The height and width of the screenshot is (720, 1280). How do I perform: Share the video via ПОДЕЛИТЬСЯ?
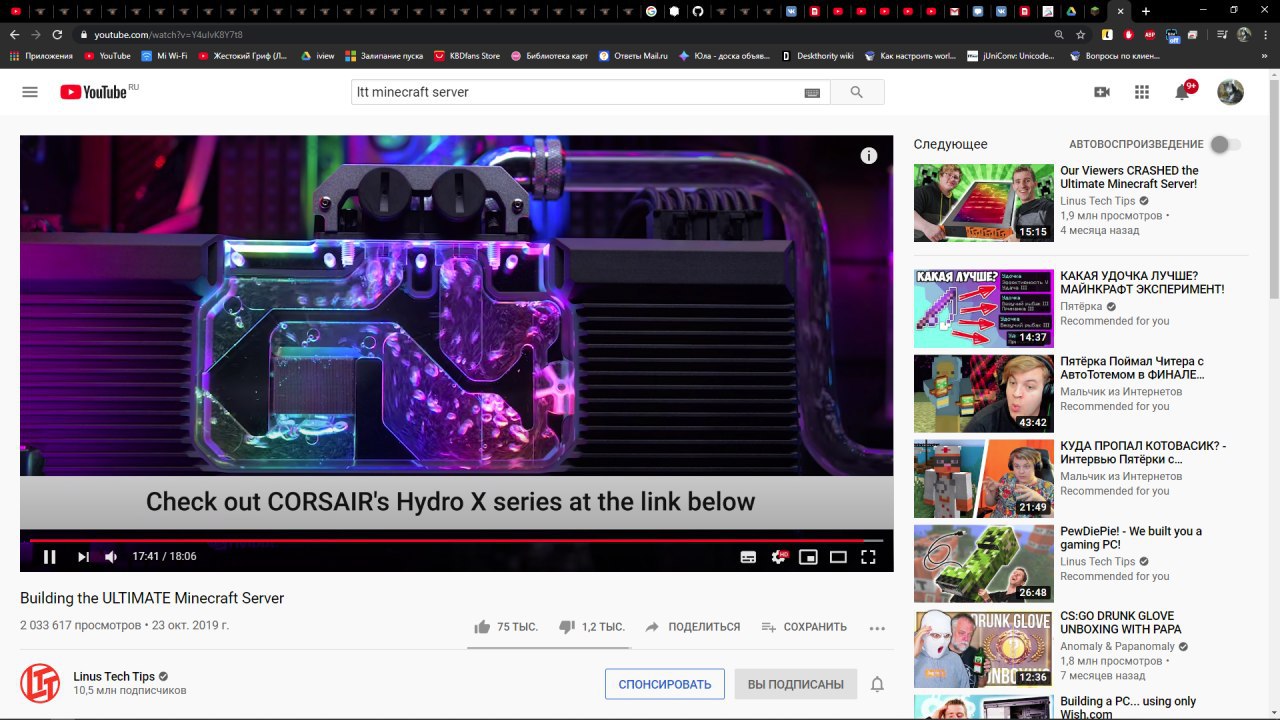click(x=692, y=627)
